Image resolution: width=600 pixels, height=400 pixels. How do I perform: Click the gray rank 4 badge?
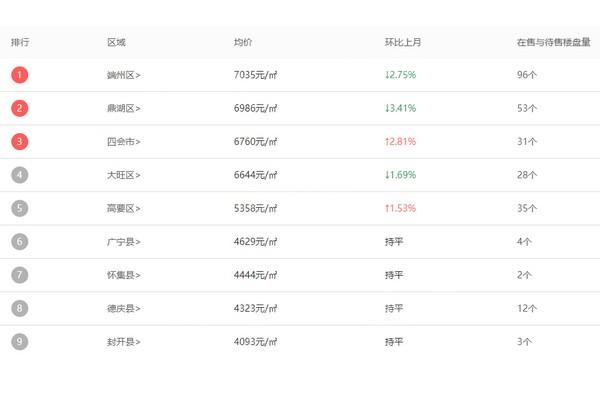pos(20,175)
